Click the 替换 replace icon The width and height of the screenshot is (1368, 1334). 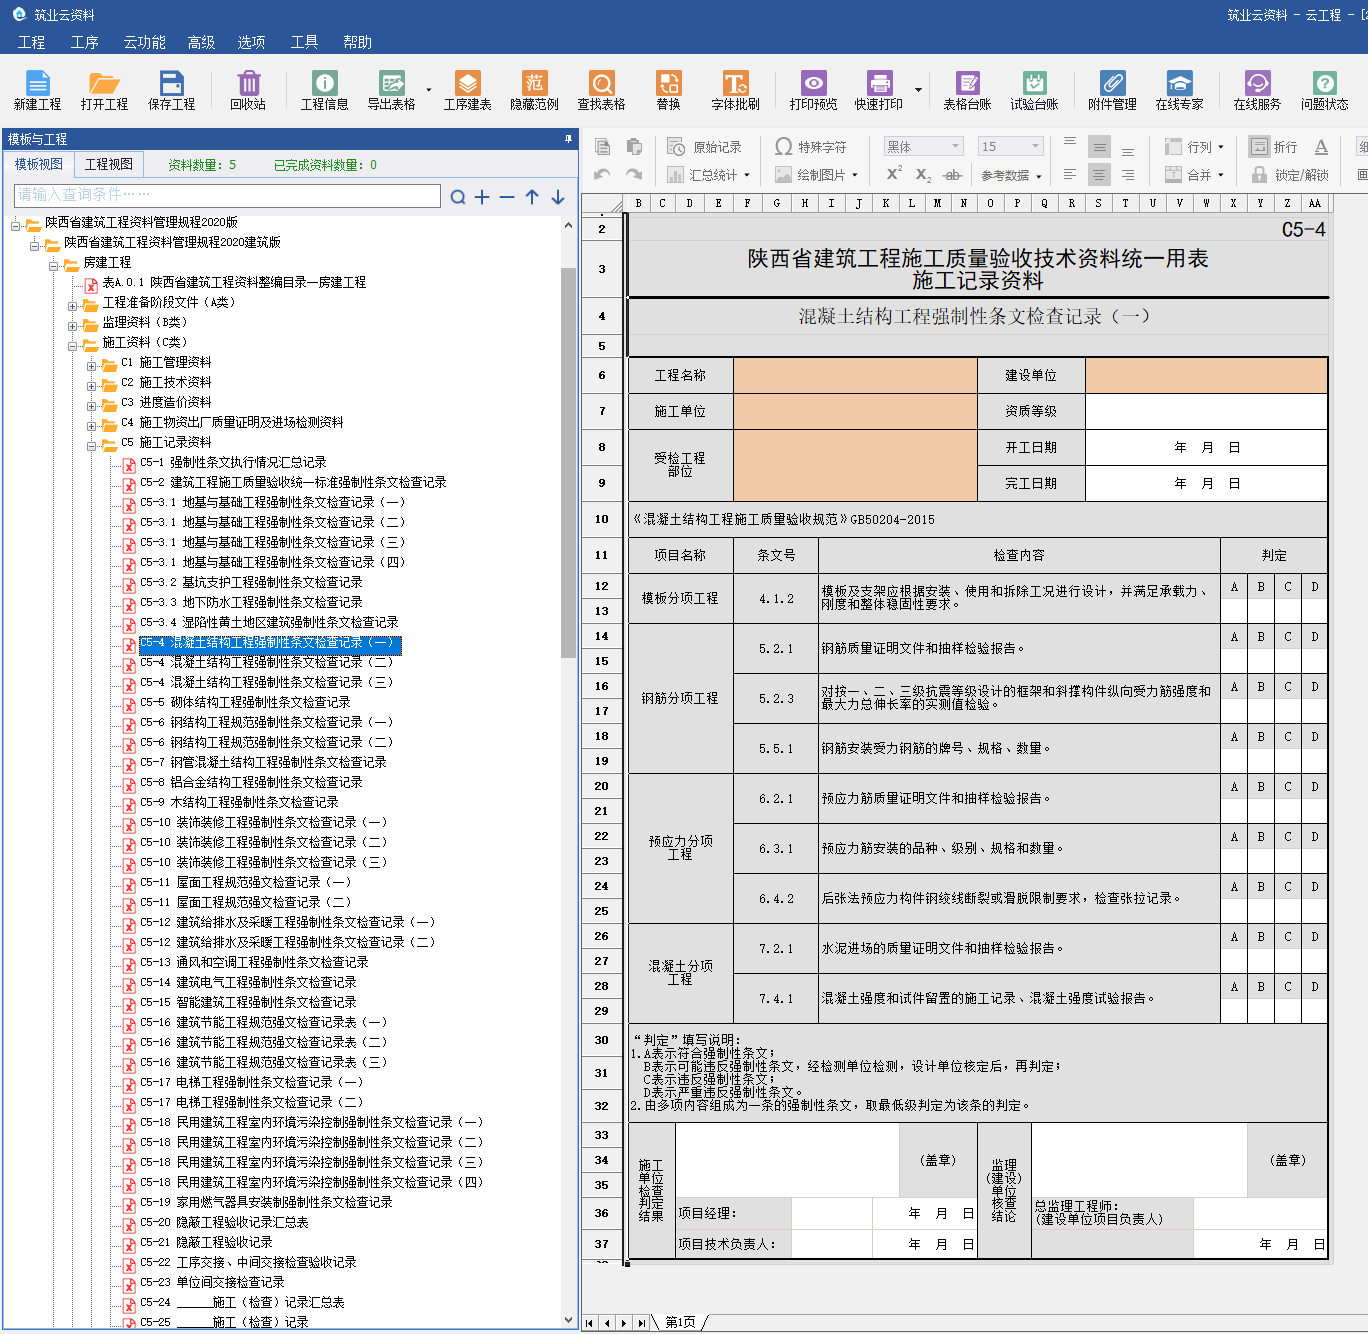click(x=668, y=90)
